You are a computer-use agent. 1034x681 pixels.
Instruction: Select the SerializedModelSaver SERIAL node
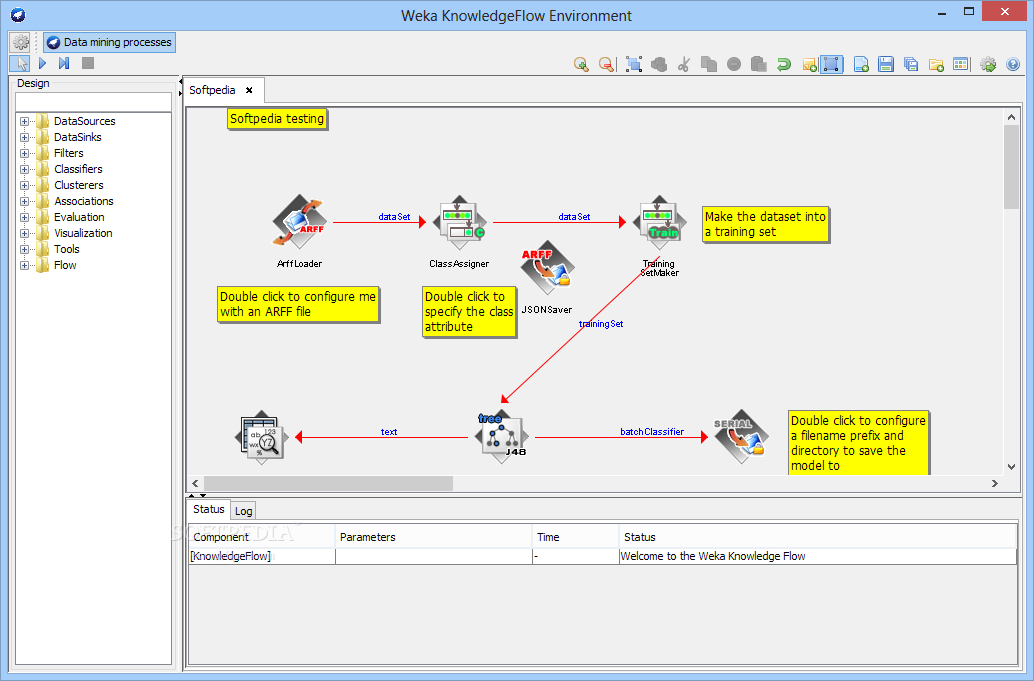[x=741, y=436]
